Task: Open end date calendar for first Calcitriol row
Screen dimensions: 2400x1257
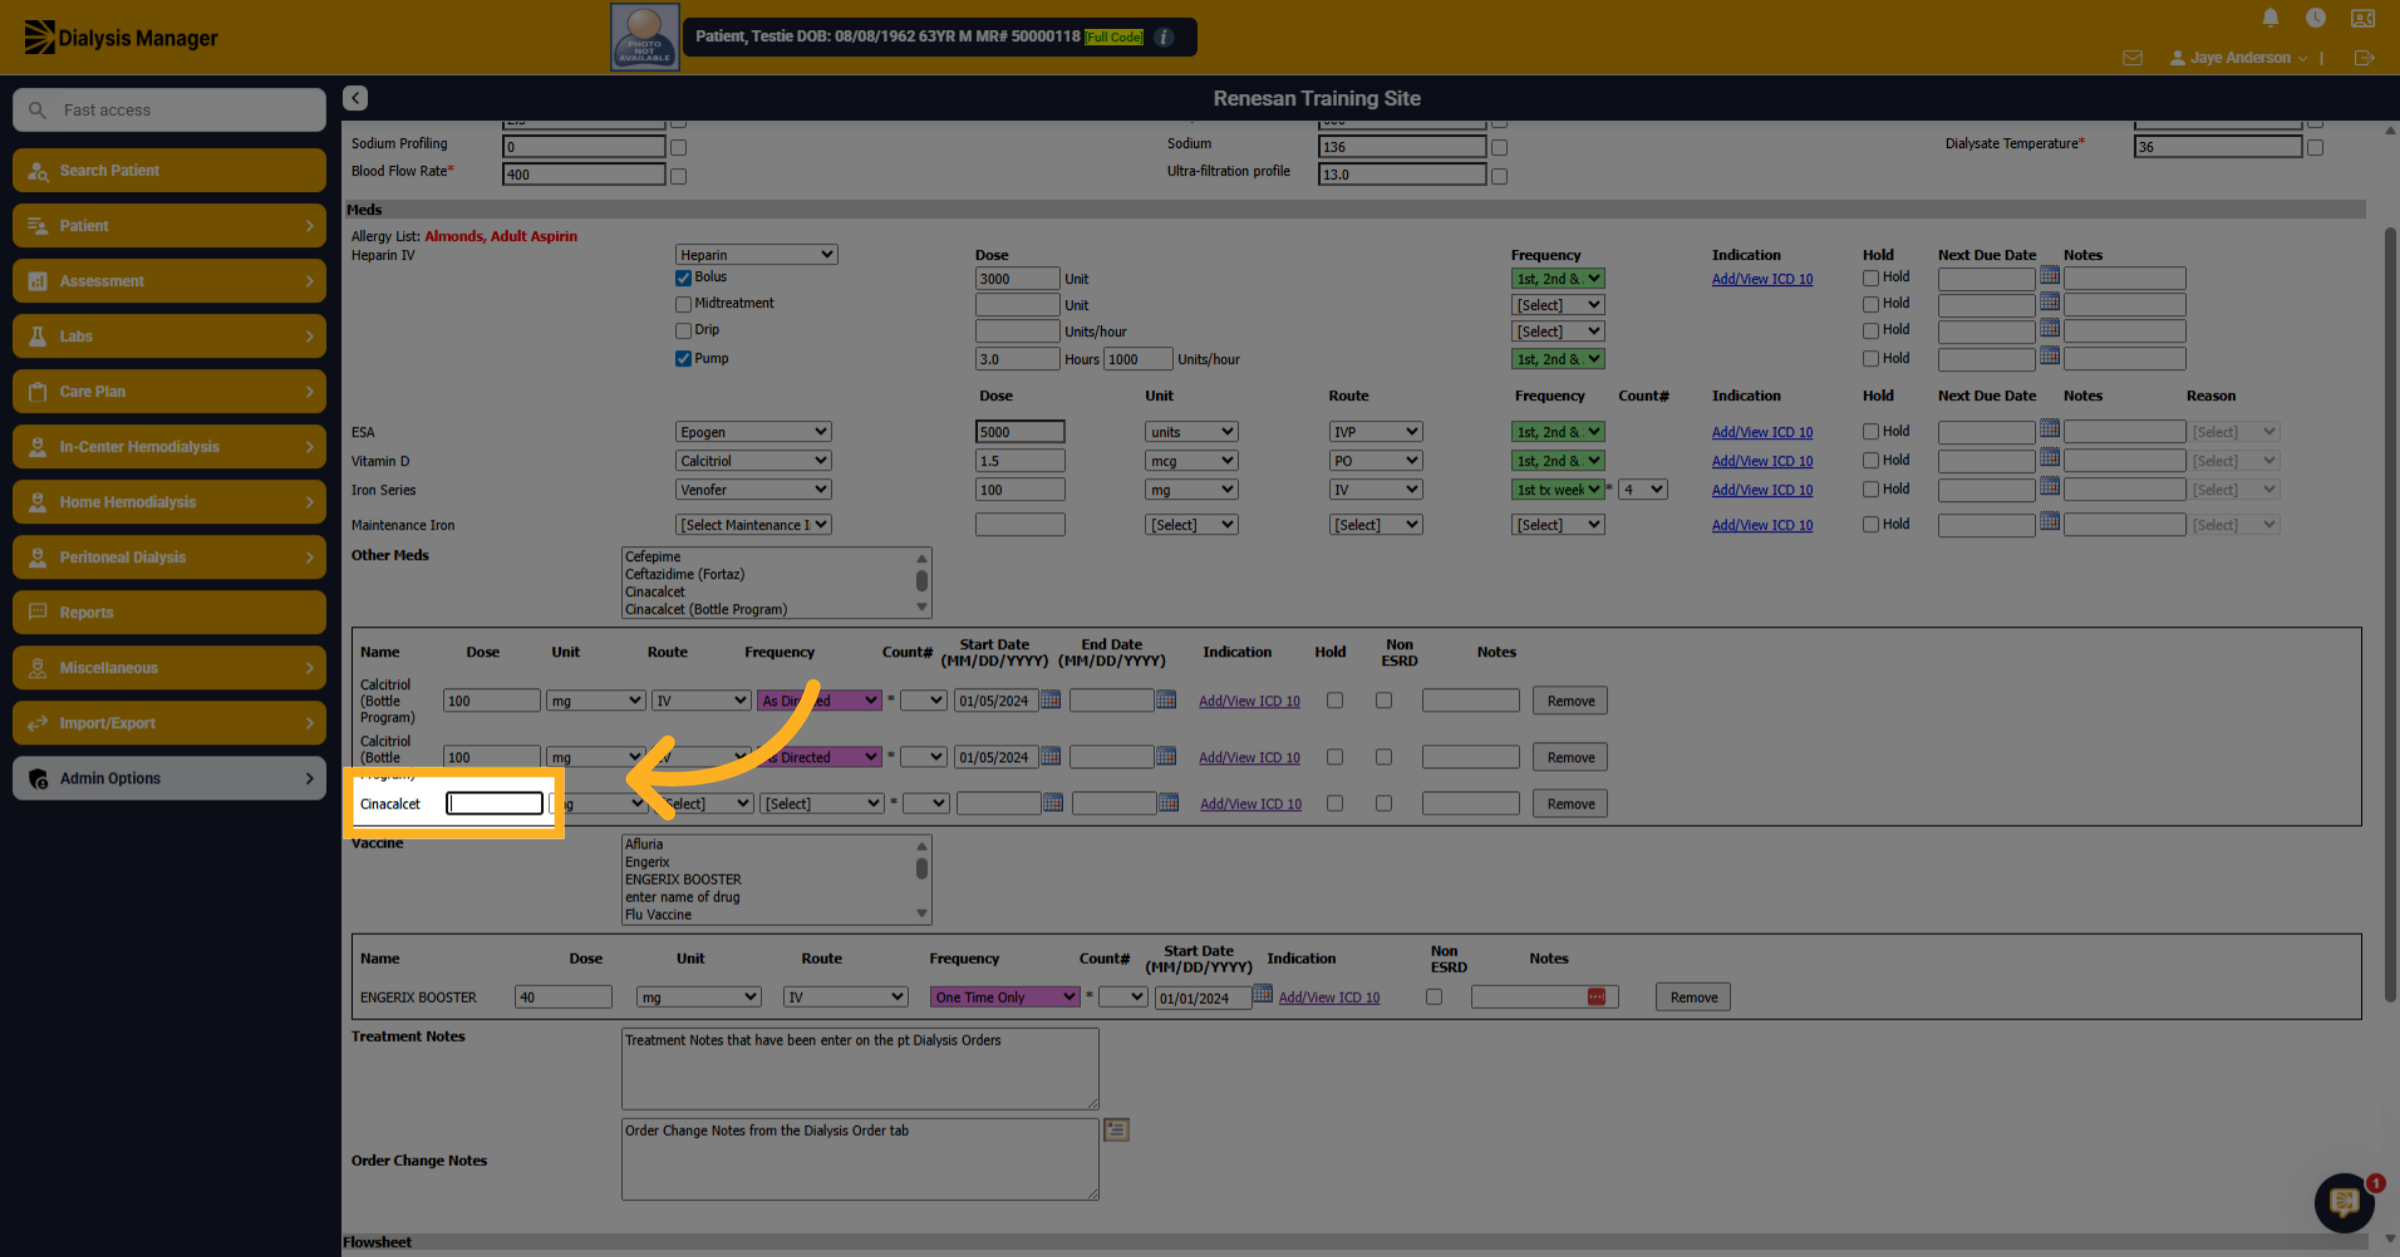Action: click(1166, 699)
